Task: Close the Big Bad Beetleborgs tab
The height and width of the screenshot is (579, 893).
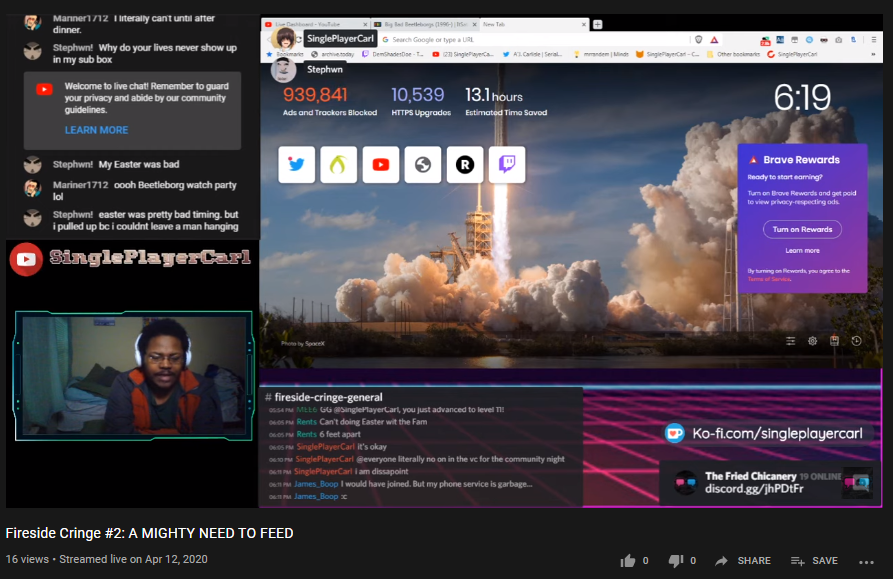Action: [x=474, y=24]
